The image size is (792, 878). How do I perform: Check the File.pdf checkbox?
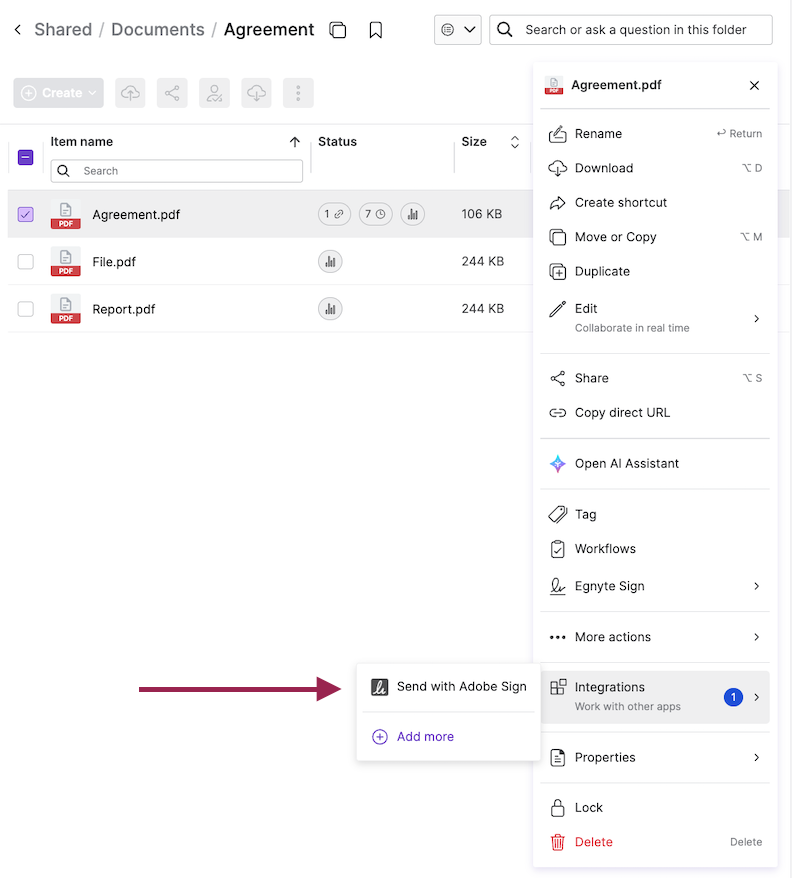(26, 261)
